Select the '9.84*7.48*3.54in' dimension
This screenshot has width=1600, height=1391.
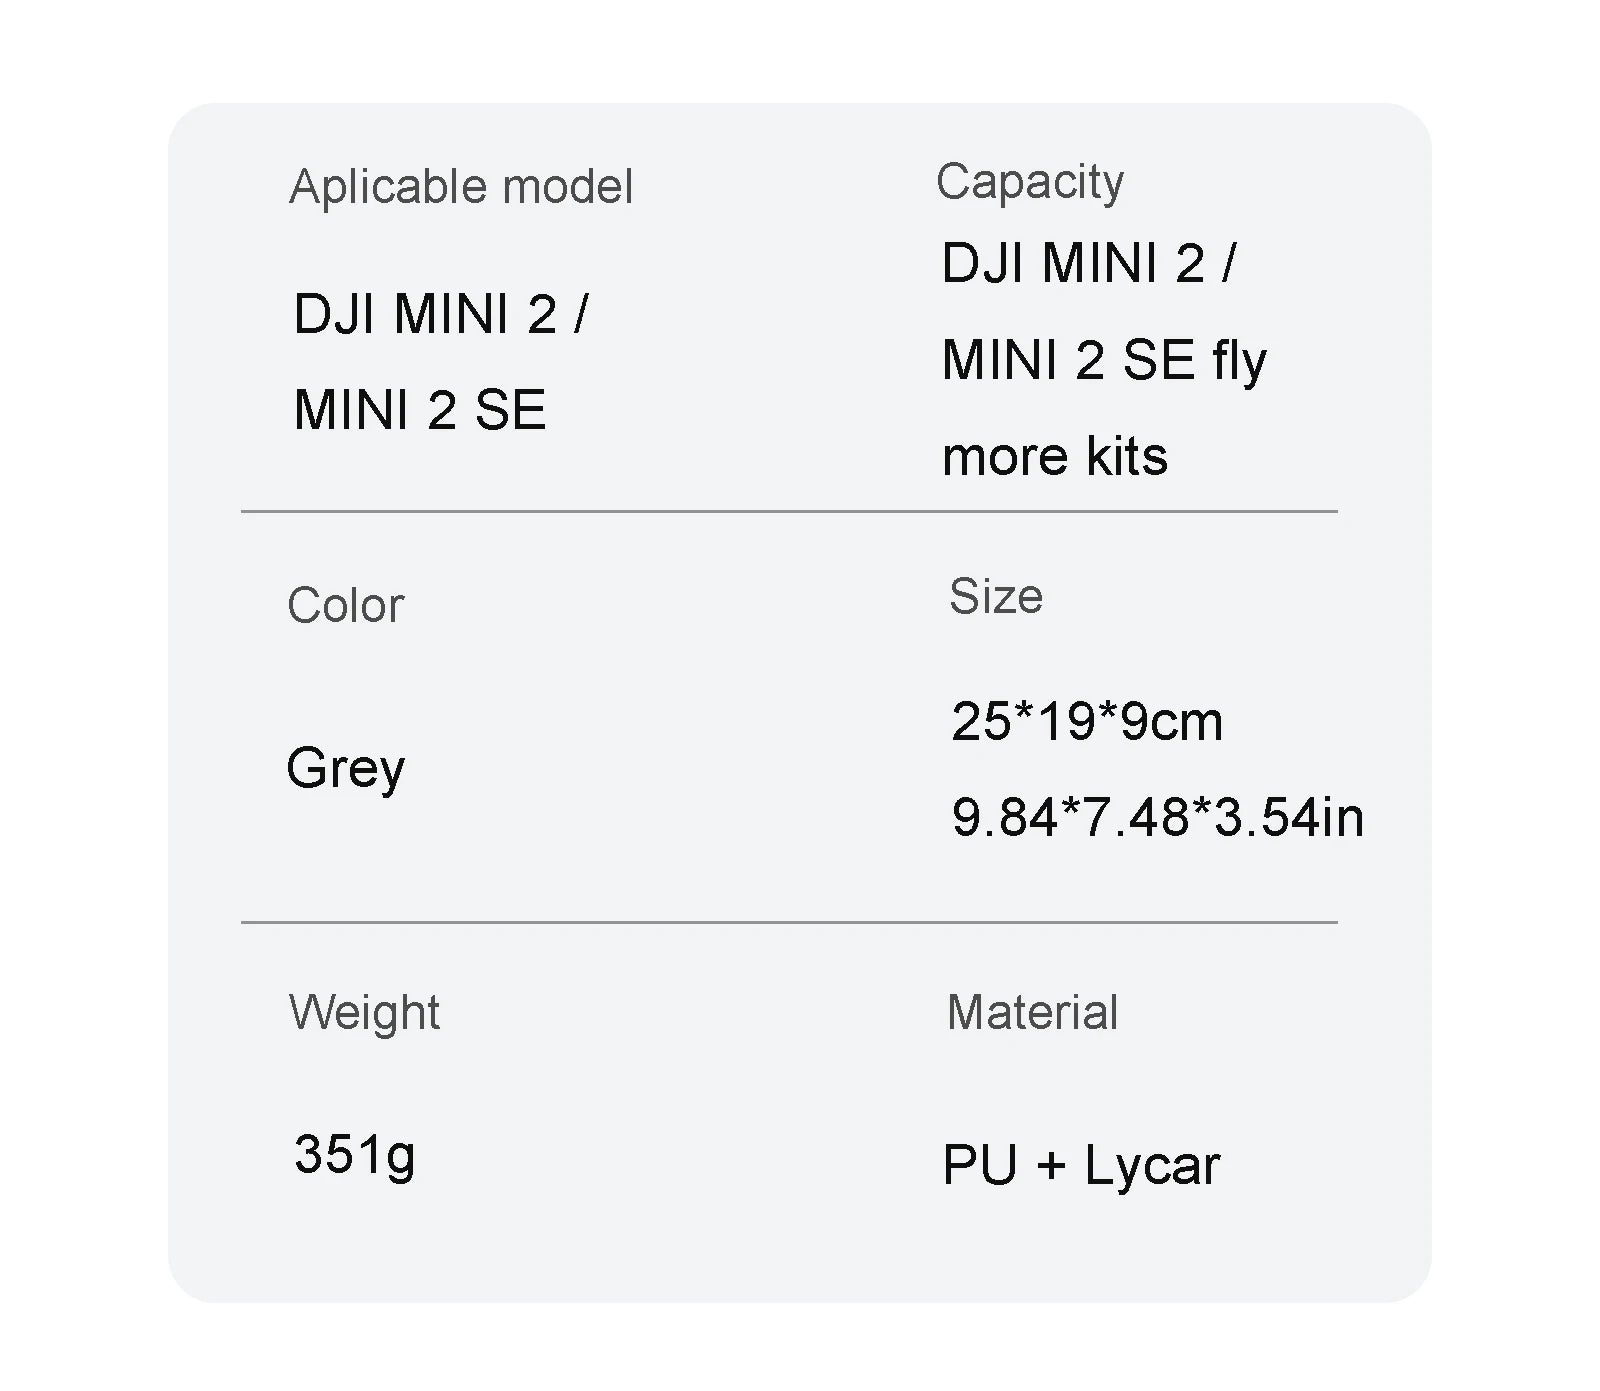1158,816
